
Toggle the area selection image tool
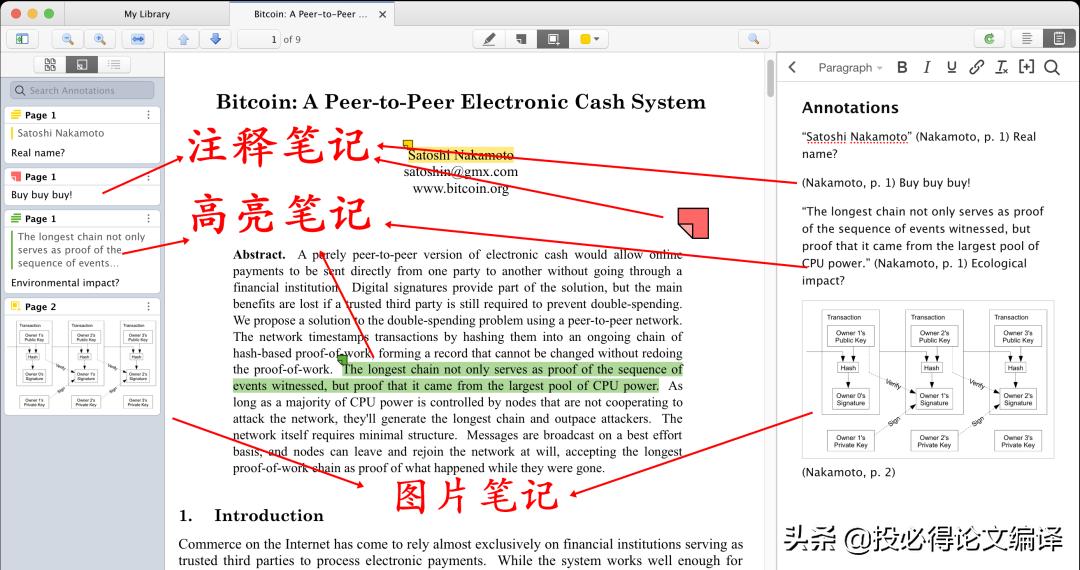[552, 39]
